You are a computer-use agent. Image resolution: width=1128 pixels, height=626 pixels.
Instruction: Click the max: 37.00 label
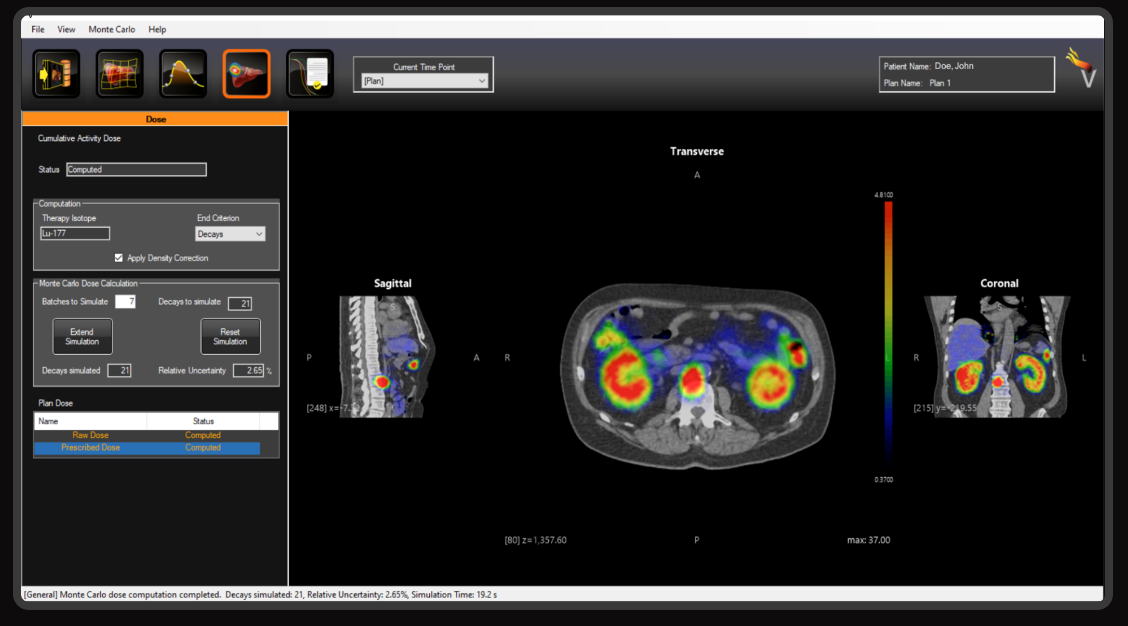(x=868, y=540)
